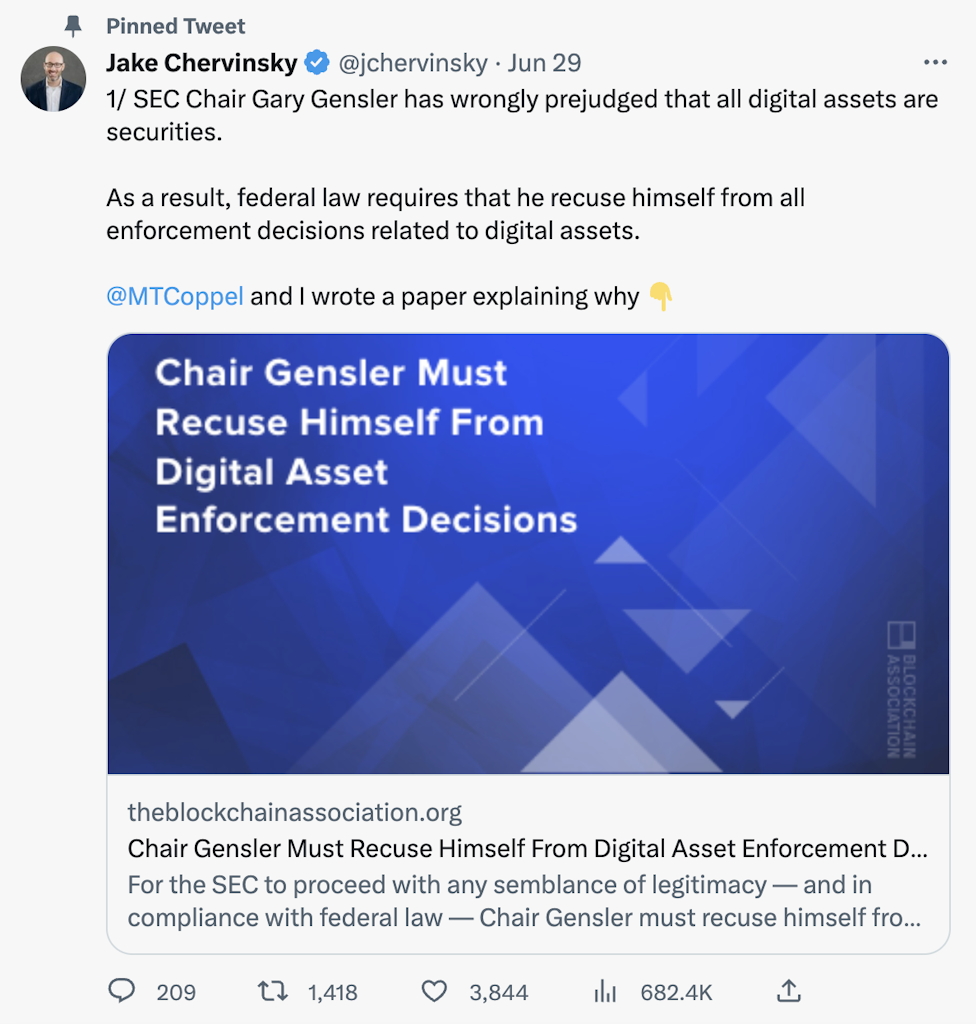Open the @MTCoppel mention
This screenshot has height=1024, width=976.
point(175,296)
